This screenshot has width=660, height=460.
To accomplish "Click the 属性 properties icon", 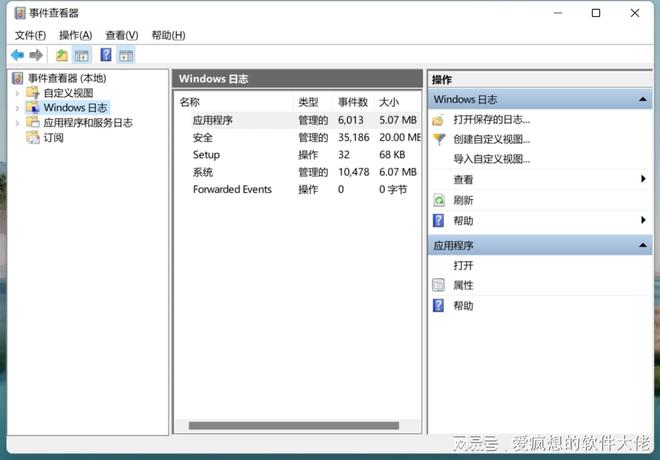I will [x=438, y=285].
